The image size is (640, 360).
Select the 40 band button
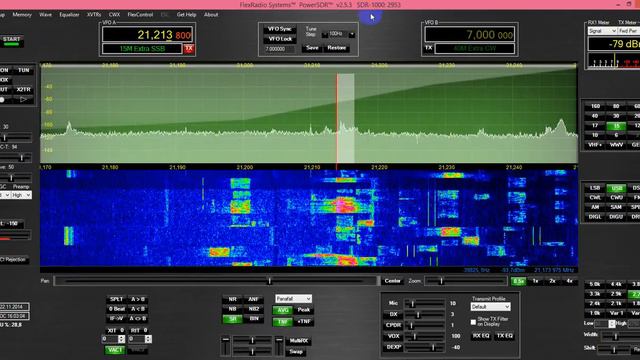point(595,116)
